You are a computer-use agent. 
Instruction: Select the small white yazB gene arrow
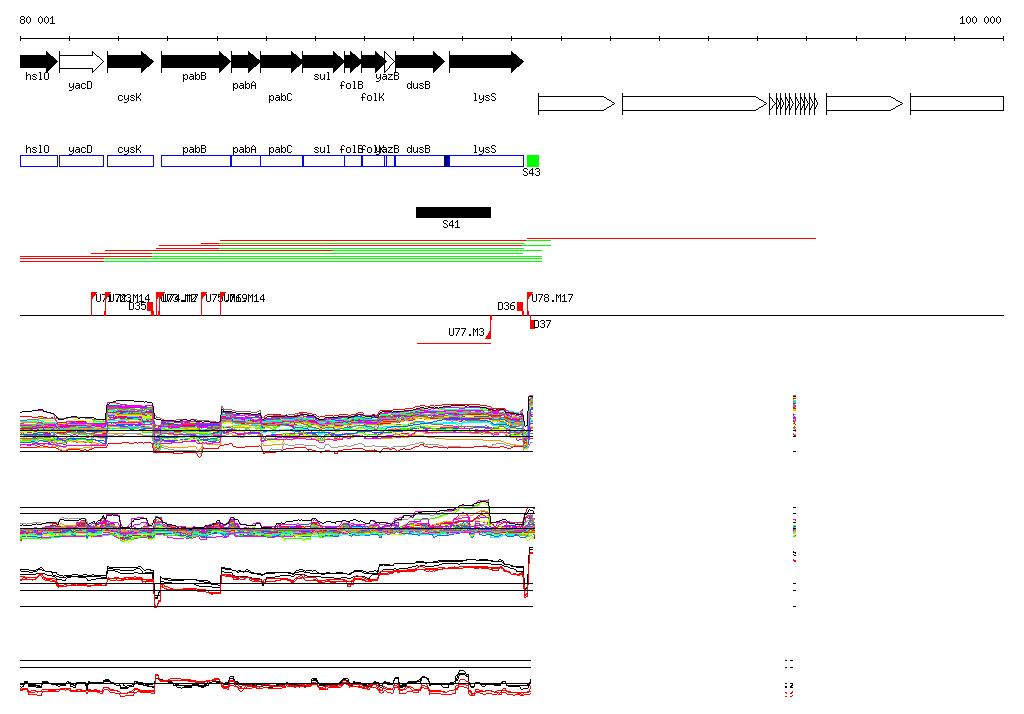[390, 62]
